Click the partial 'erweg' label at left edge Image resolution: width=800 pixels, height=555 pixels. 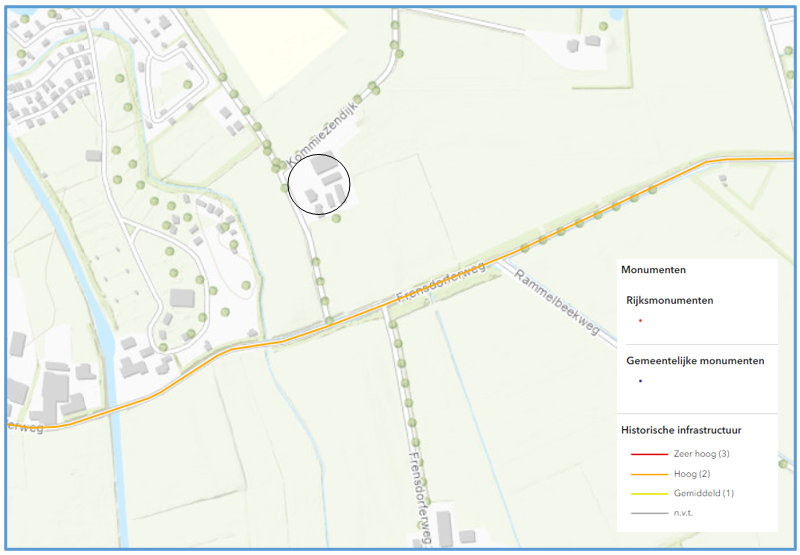(x=26, y=427)
